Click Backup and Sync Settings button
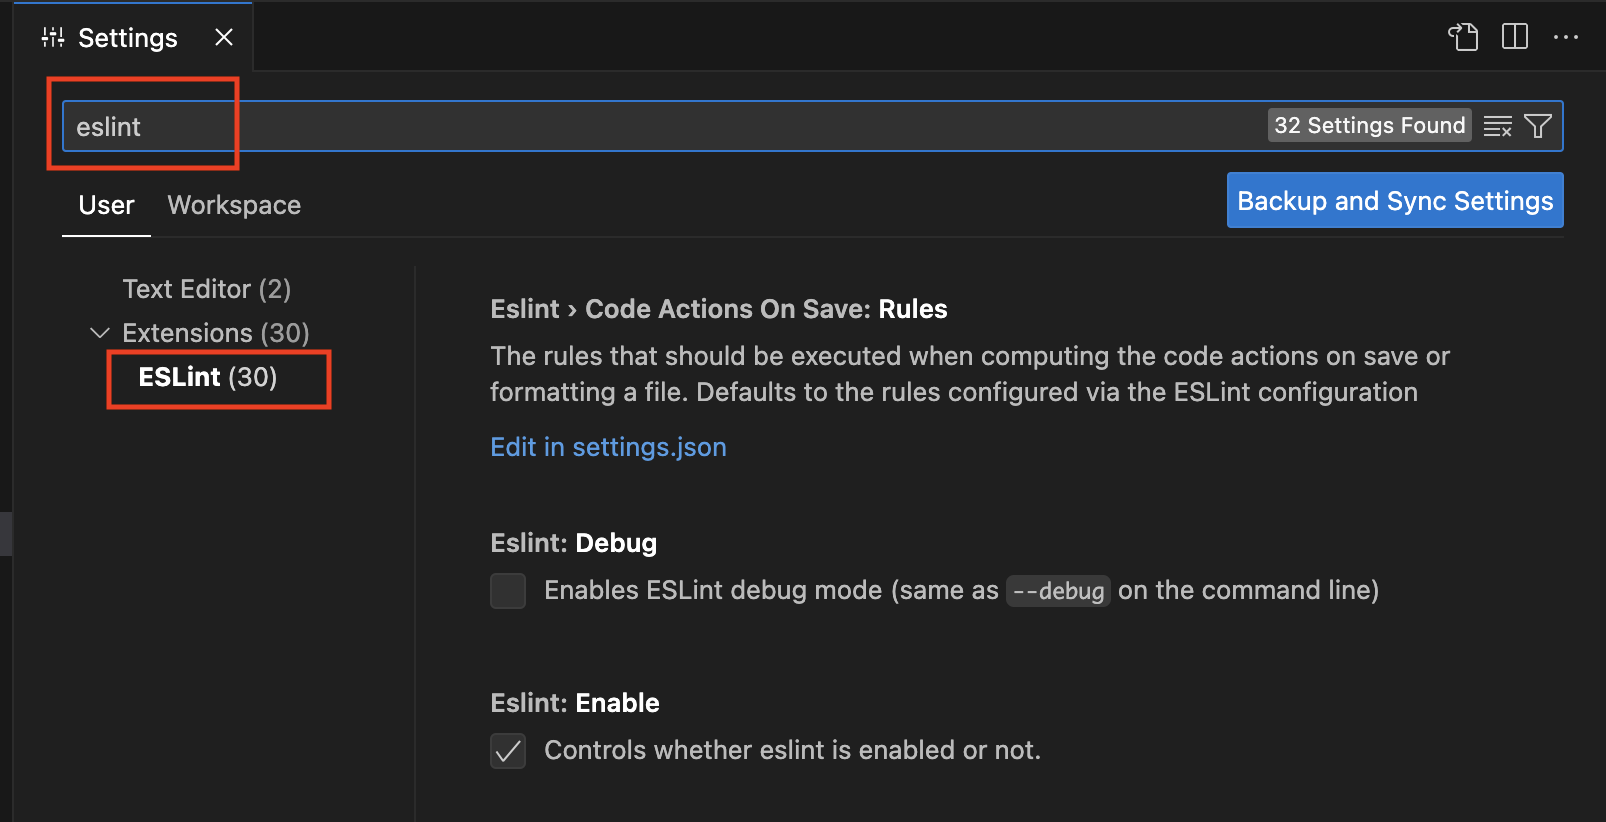Image resolution: width=1606 pixels, height=822 pixels. [1395, 201]
